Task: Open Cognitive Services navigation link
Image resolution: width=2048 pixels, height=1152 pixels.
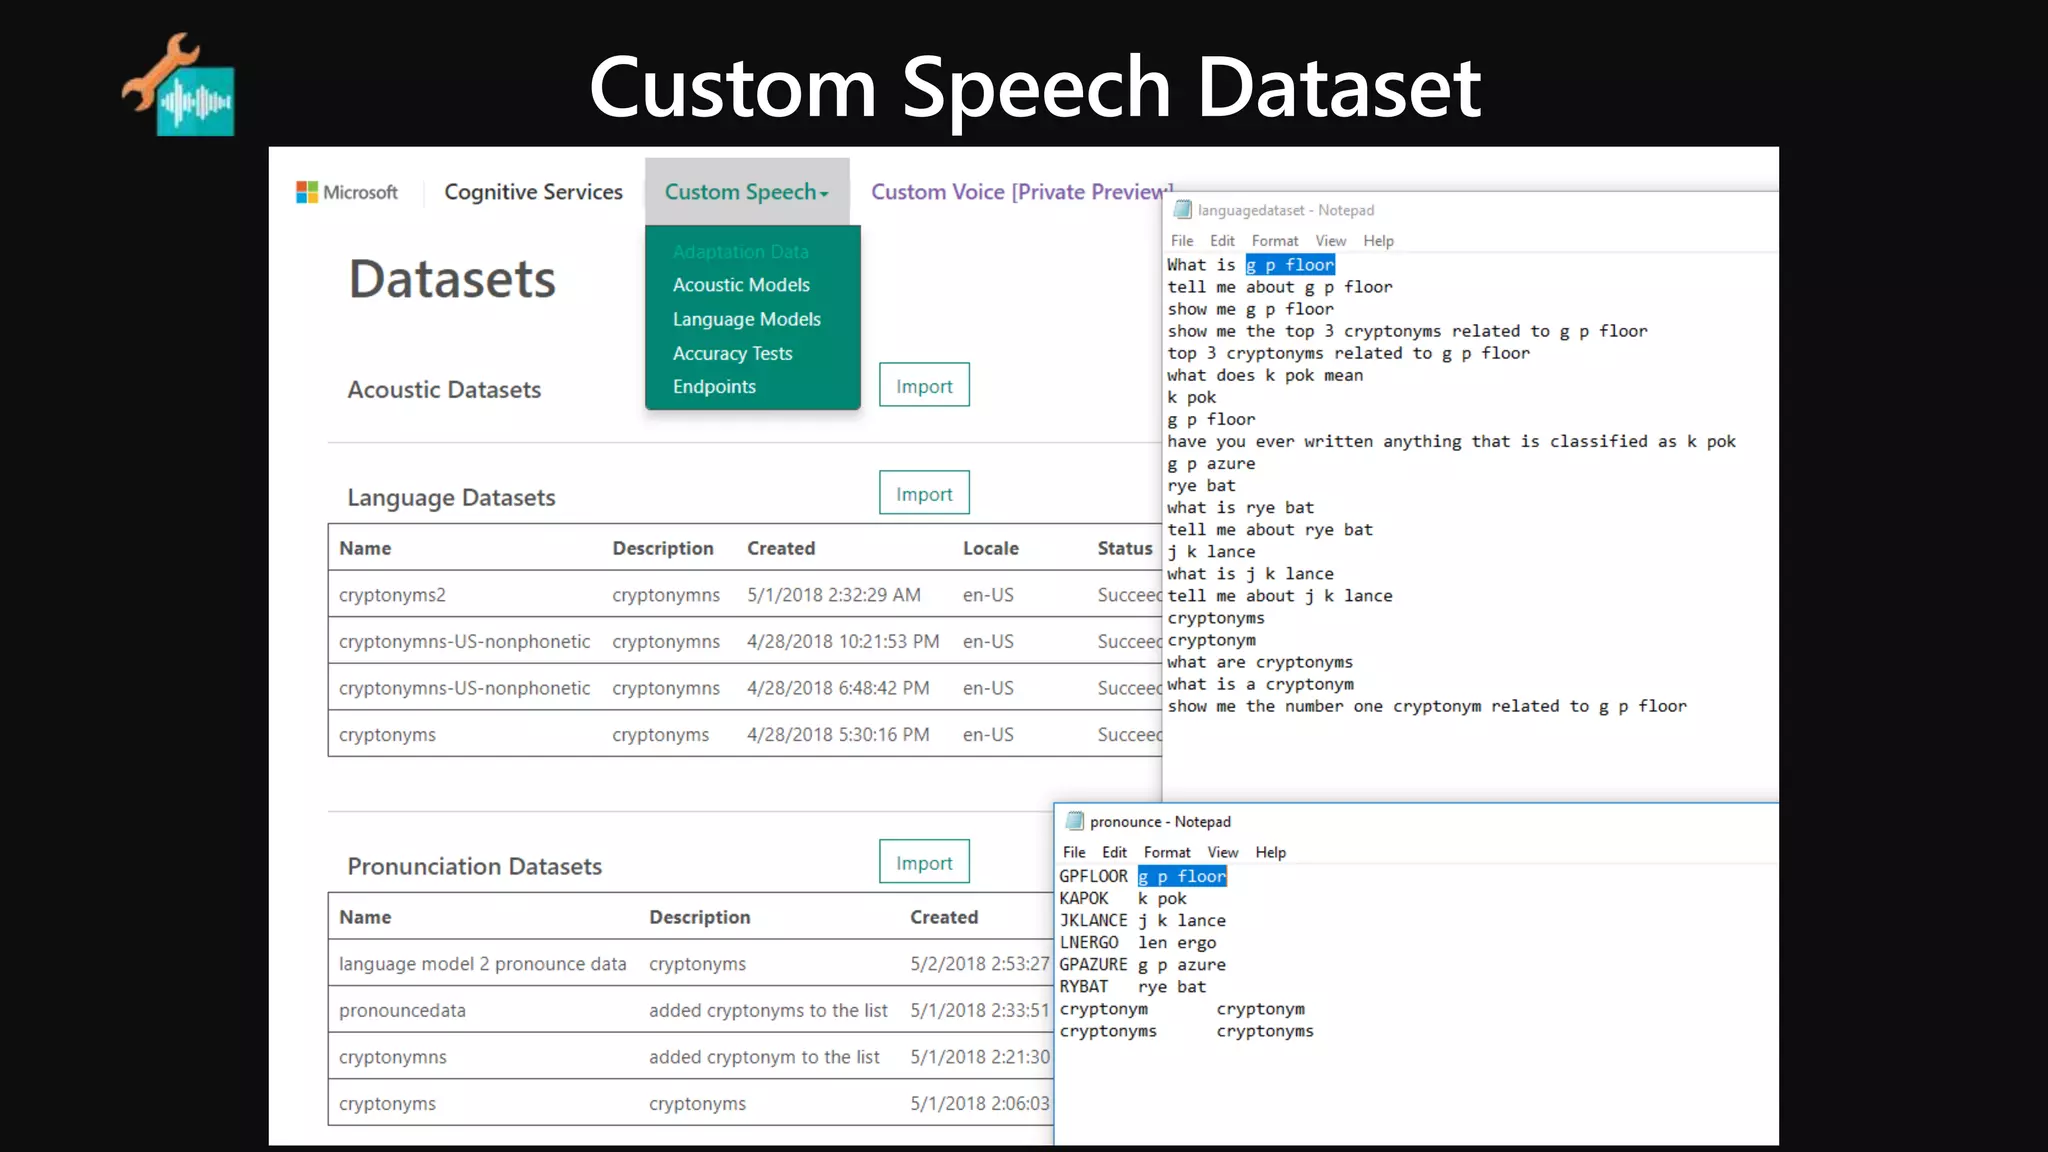Action: point(533,192)
